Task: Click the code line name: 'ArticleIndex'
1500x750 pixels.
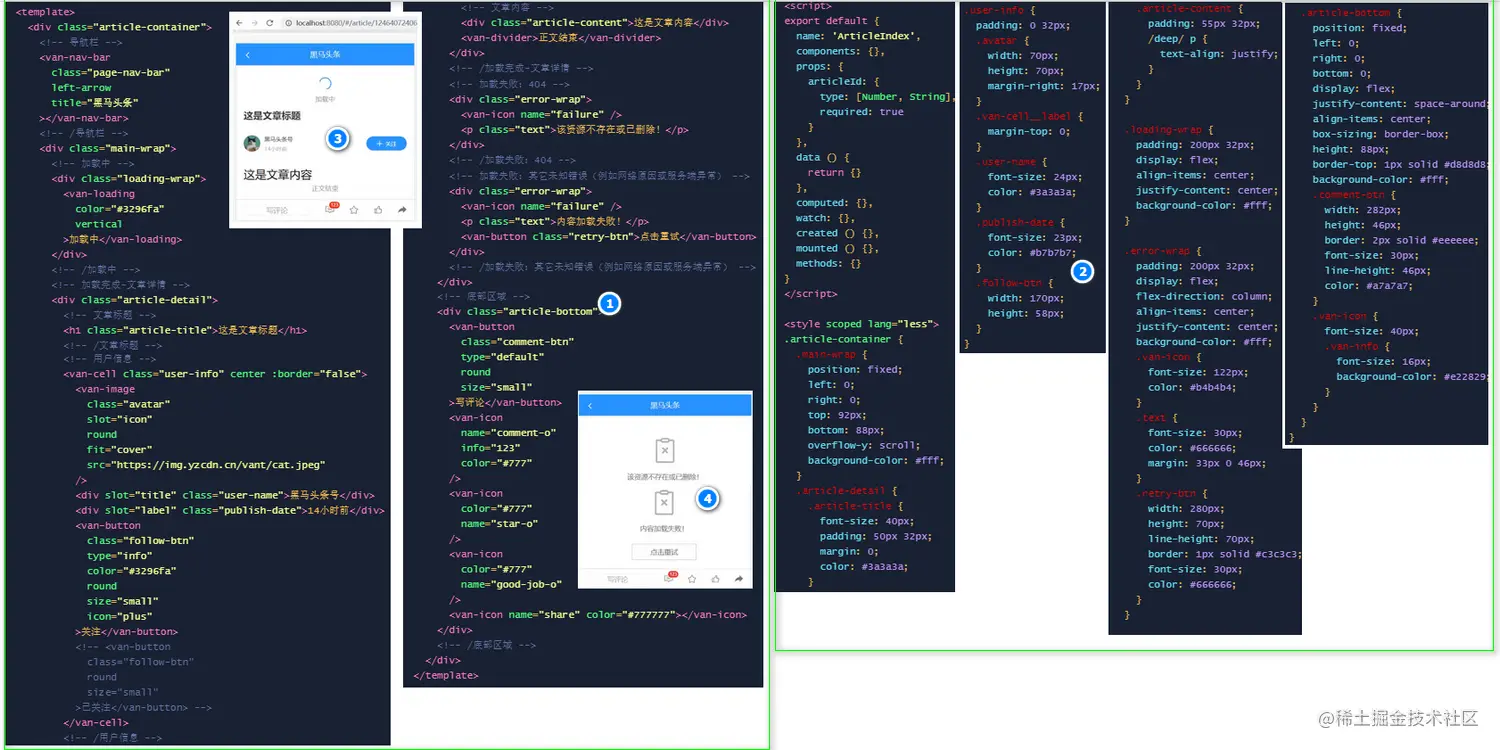Action: pos(858,36)
